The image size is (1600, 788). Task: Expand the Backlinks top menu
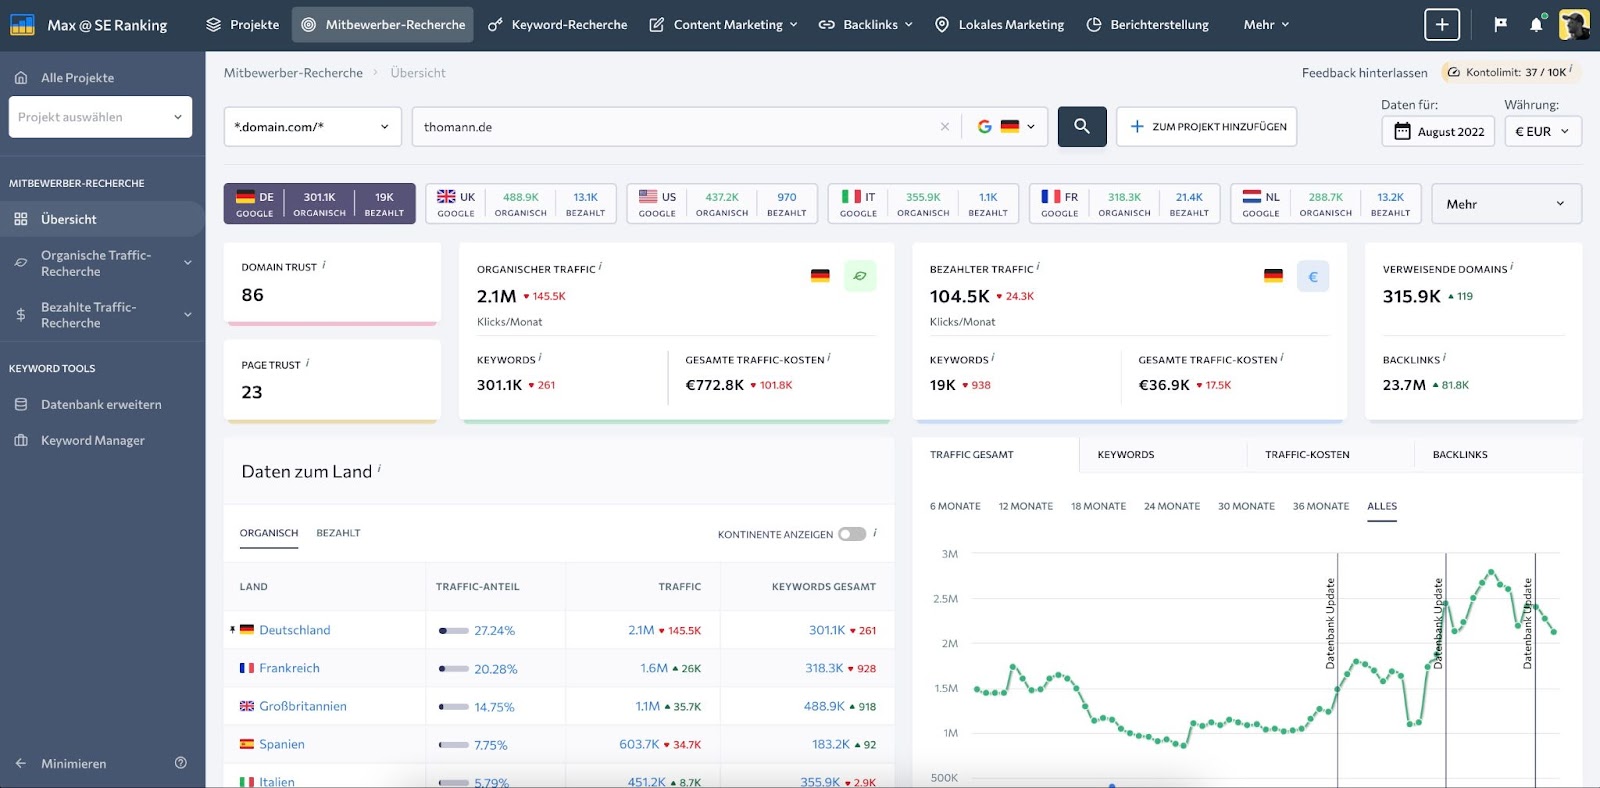coord(866,25)
